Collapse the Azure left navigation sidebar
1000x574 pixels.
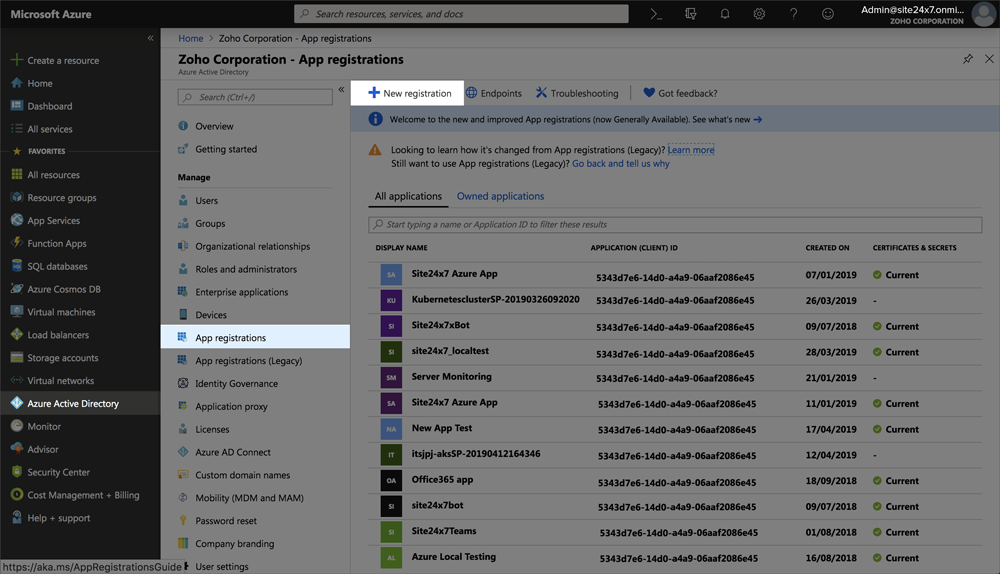click(x=151, y=38)
